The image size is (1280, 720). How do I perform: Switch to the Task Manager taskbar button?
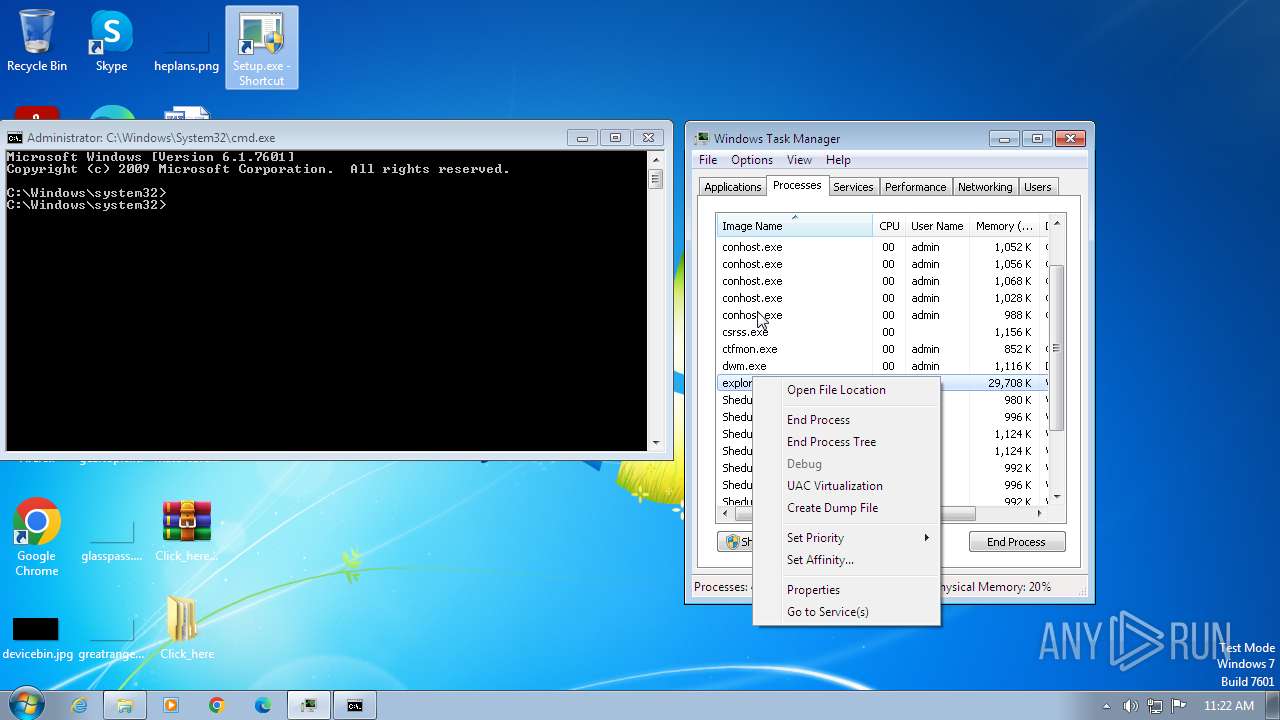click(x=309, y=705)
